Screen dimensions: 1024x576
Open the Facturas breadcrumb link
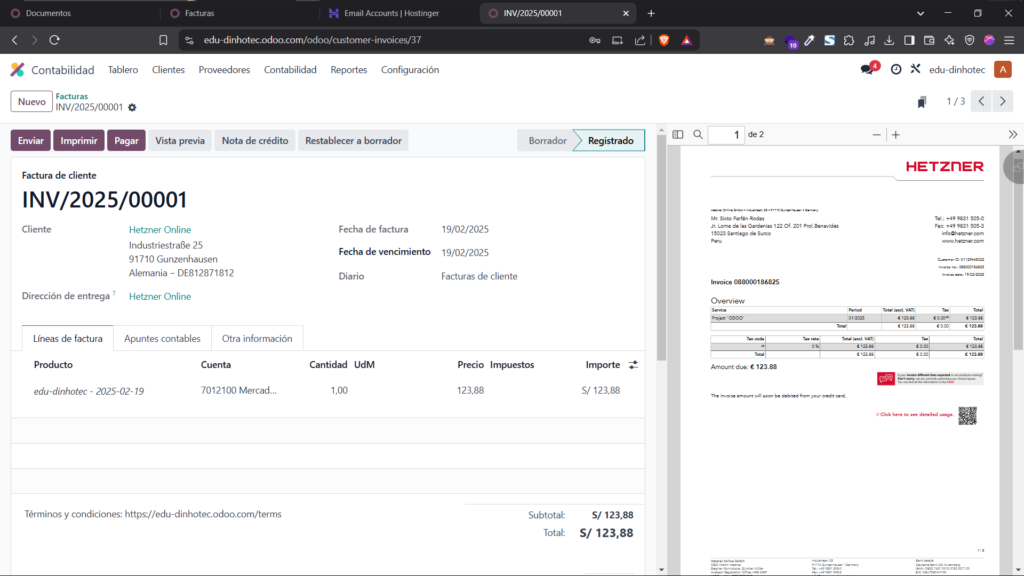(x=71, y=96)
